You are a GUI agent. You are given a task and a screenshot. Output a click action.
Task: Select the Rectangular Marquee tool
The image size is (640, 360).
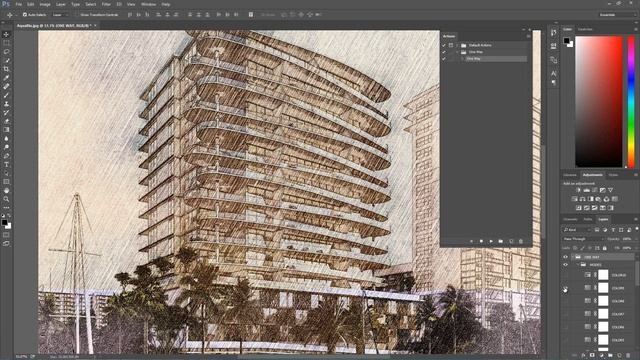click(x=6, y=43)
